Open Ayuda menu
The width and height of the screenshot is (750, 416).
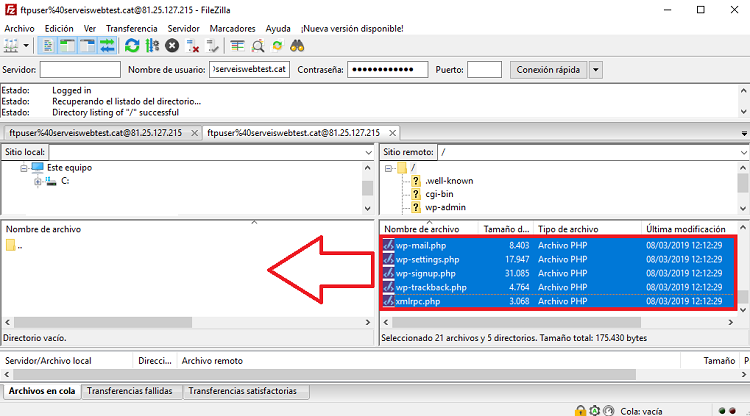click(278, 29)
